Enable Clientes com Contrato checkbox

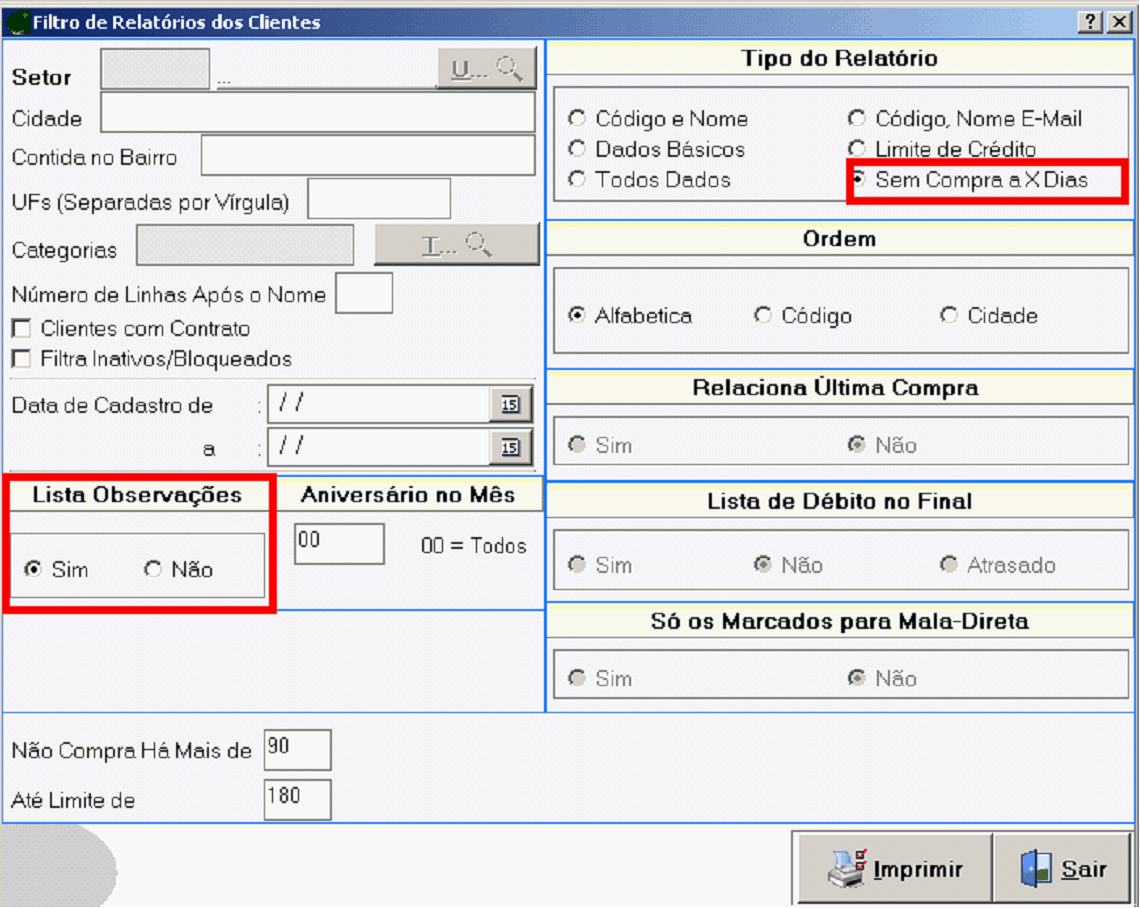(x=20, y=329)
